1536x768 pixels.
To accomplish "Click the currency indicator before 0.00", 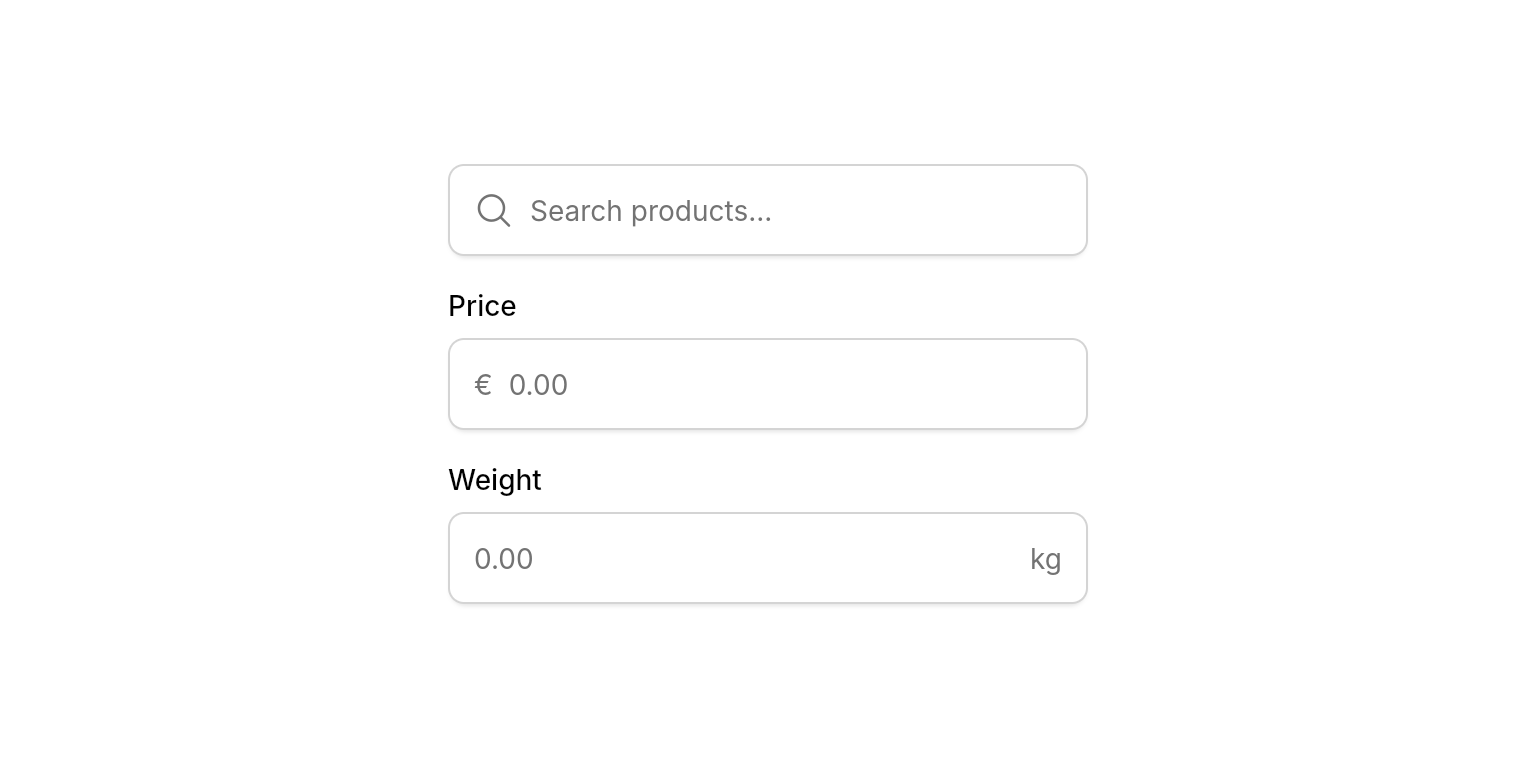I will 483,384.
